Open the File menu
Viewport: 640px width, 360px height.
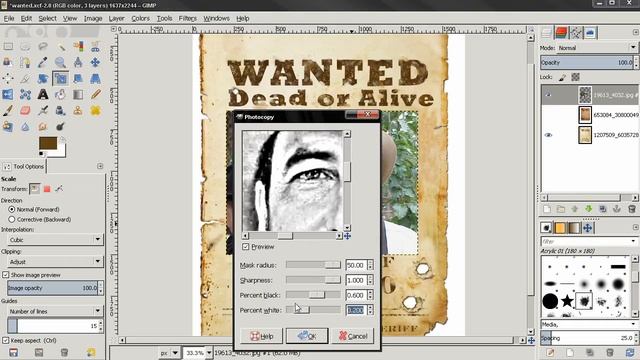coord(9,18)
